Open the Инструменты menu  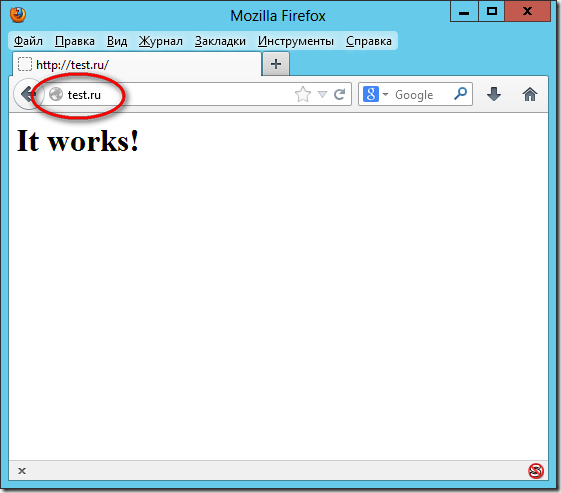click(x=296, y=41)
